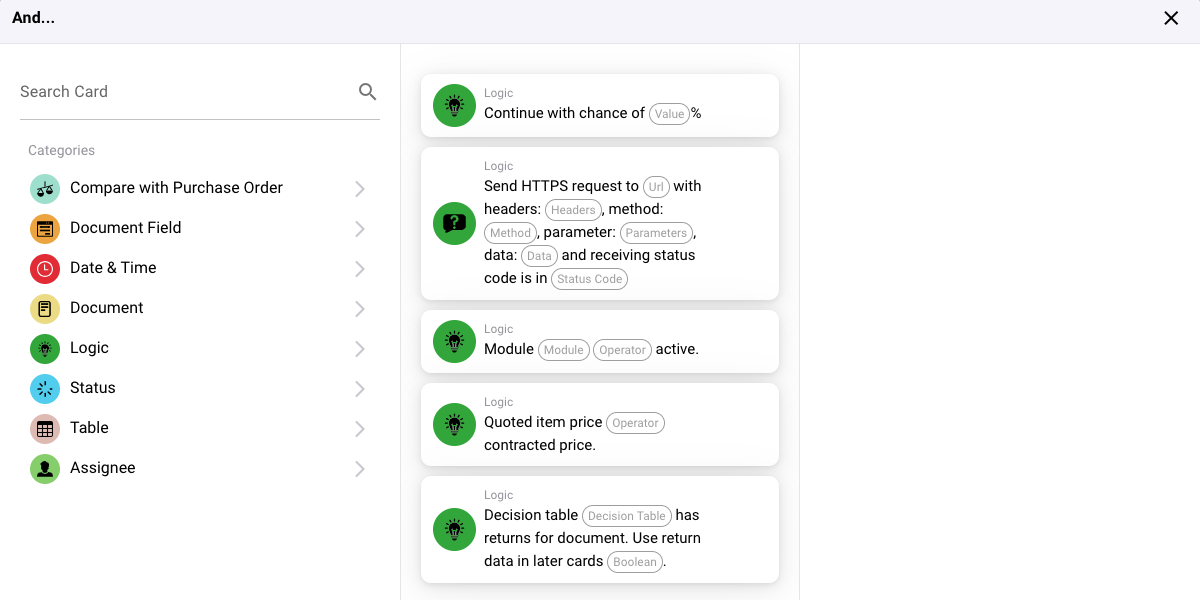Click the search magnifier icon
The width and height of the screenshot is (1200, 600).
367,92
